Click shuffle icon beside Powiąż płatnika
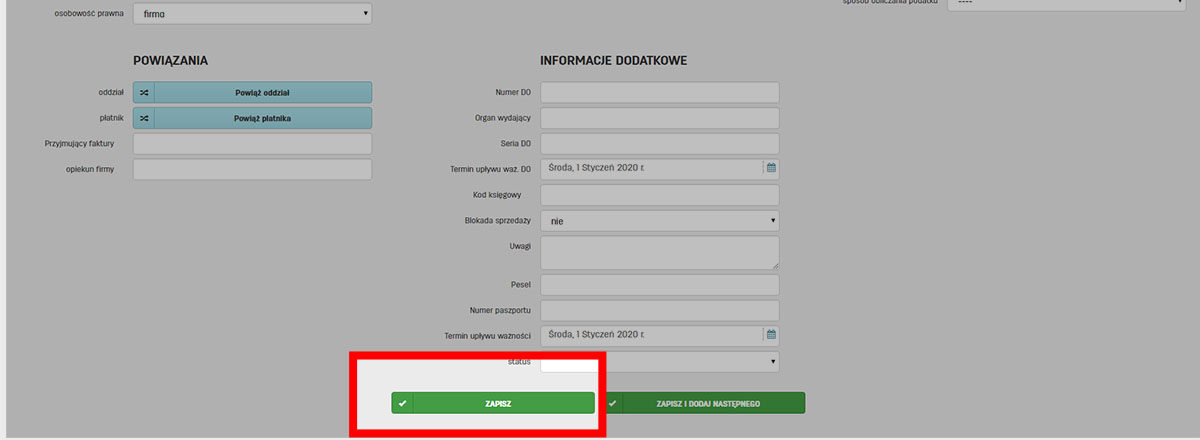 point(144,118)
